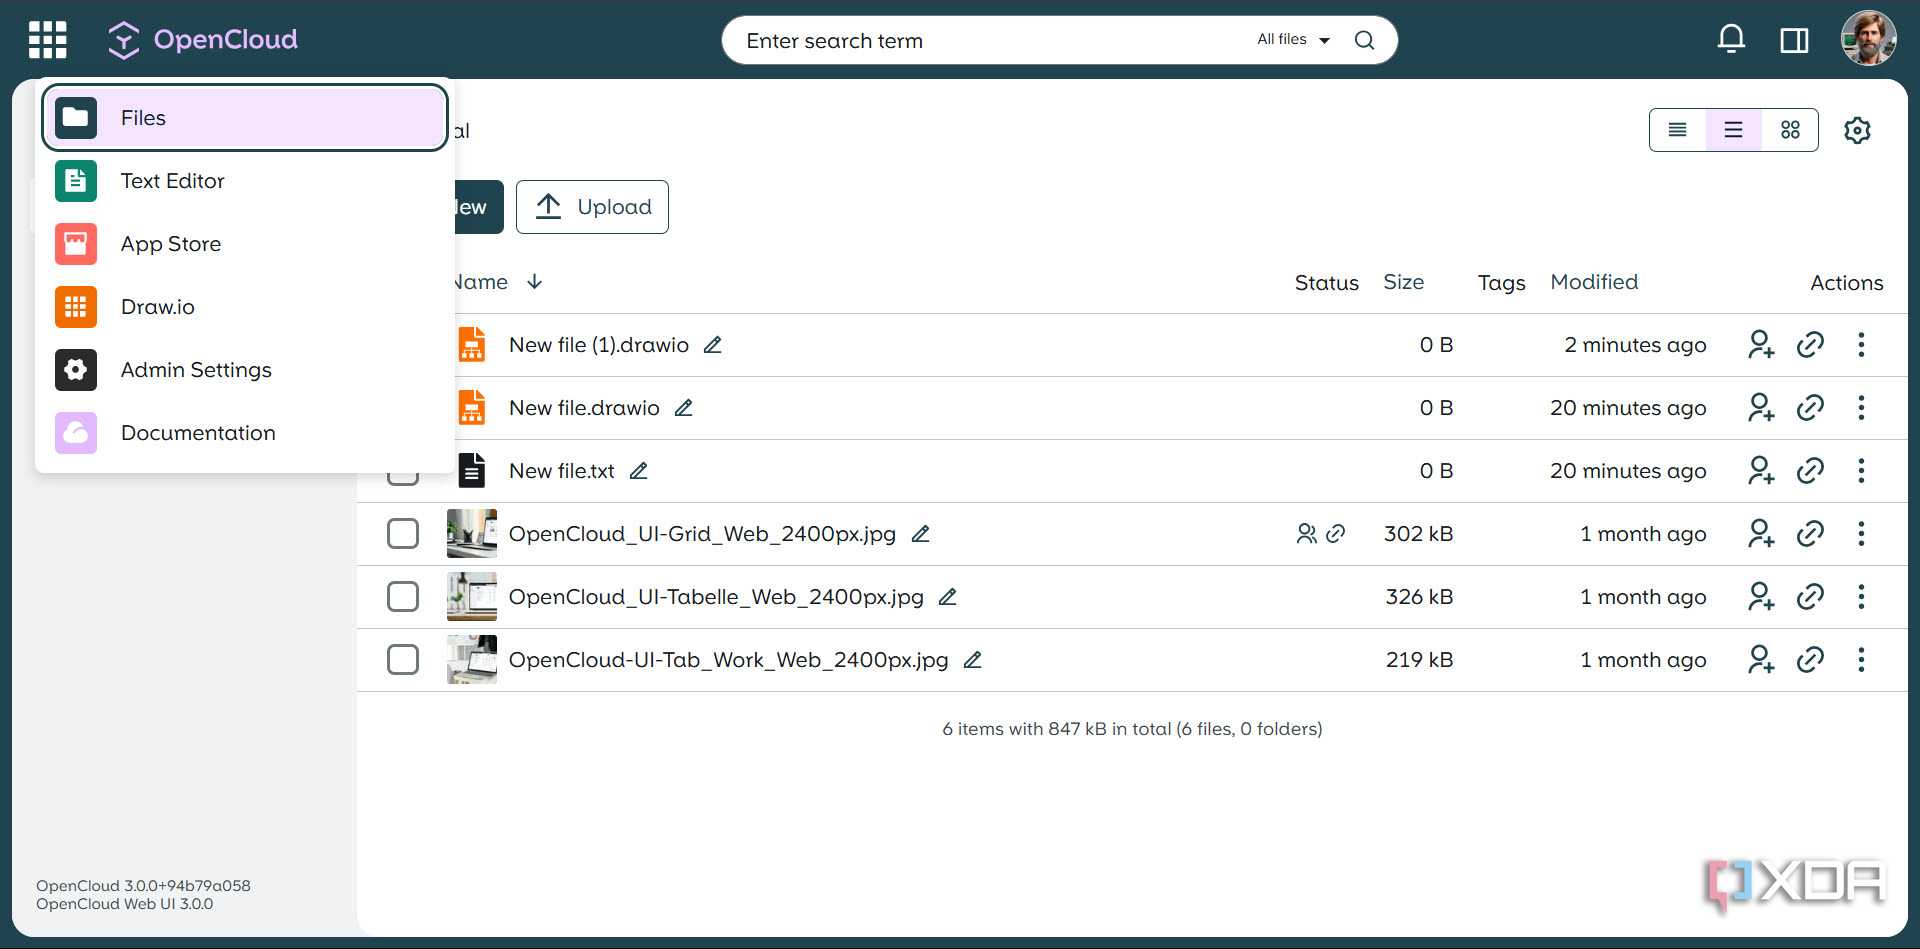Click OpenCloud 3.0.0+94b79a058 version text
Screen dimensions: 1920x949
[143, 886]
